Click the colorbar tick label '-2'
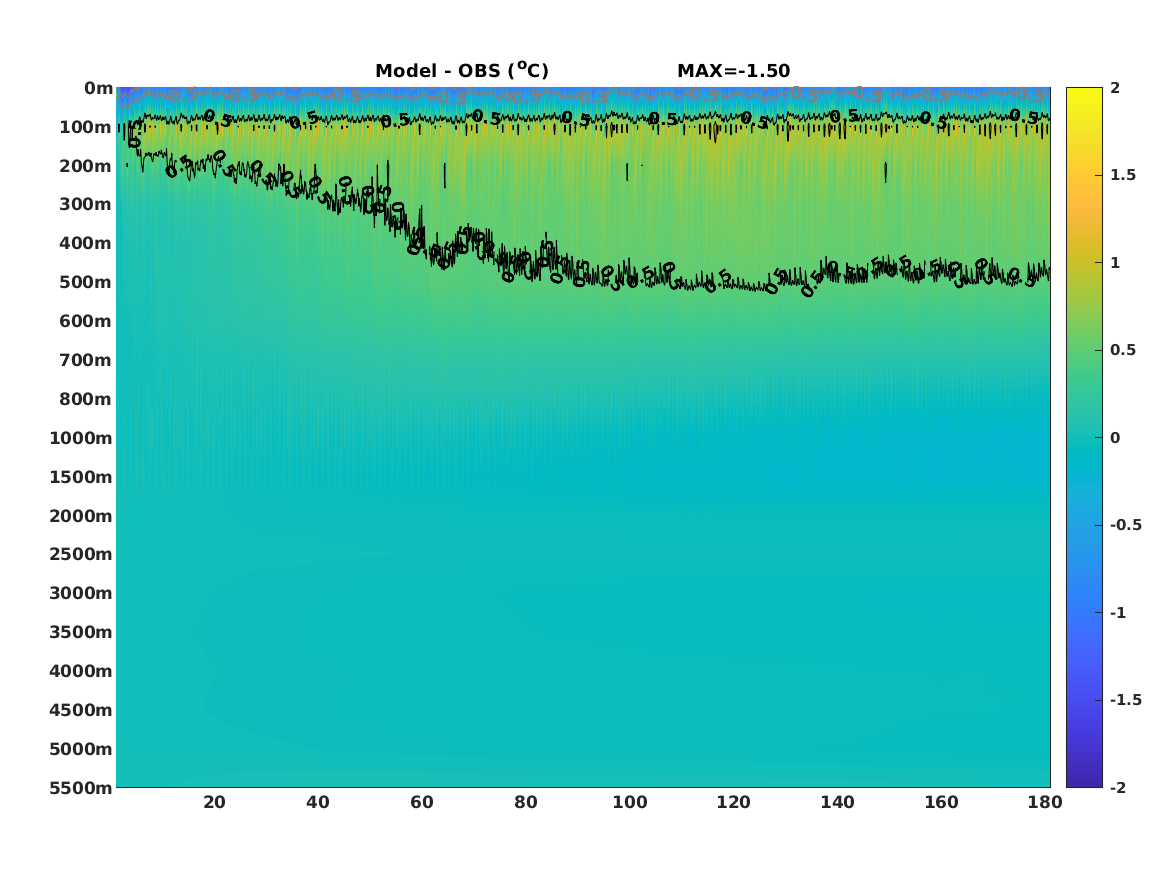Viewport: 1167px width, 875px height. click(1118, 788)
